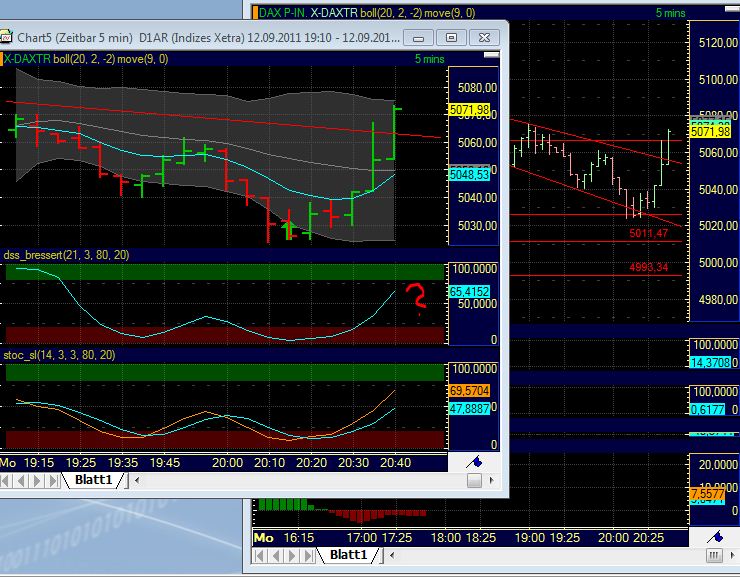Click the small white bar icon right of Chart5's 5 mins

click(492, 55)
